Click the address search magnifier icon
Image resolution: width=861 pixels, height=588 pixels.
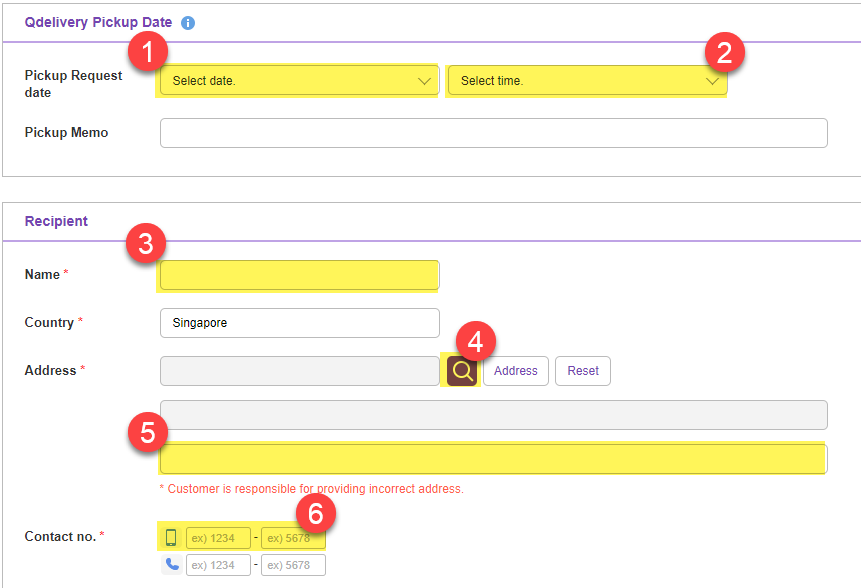pyautogui.click(x=462, y=371)
